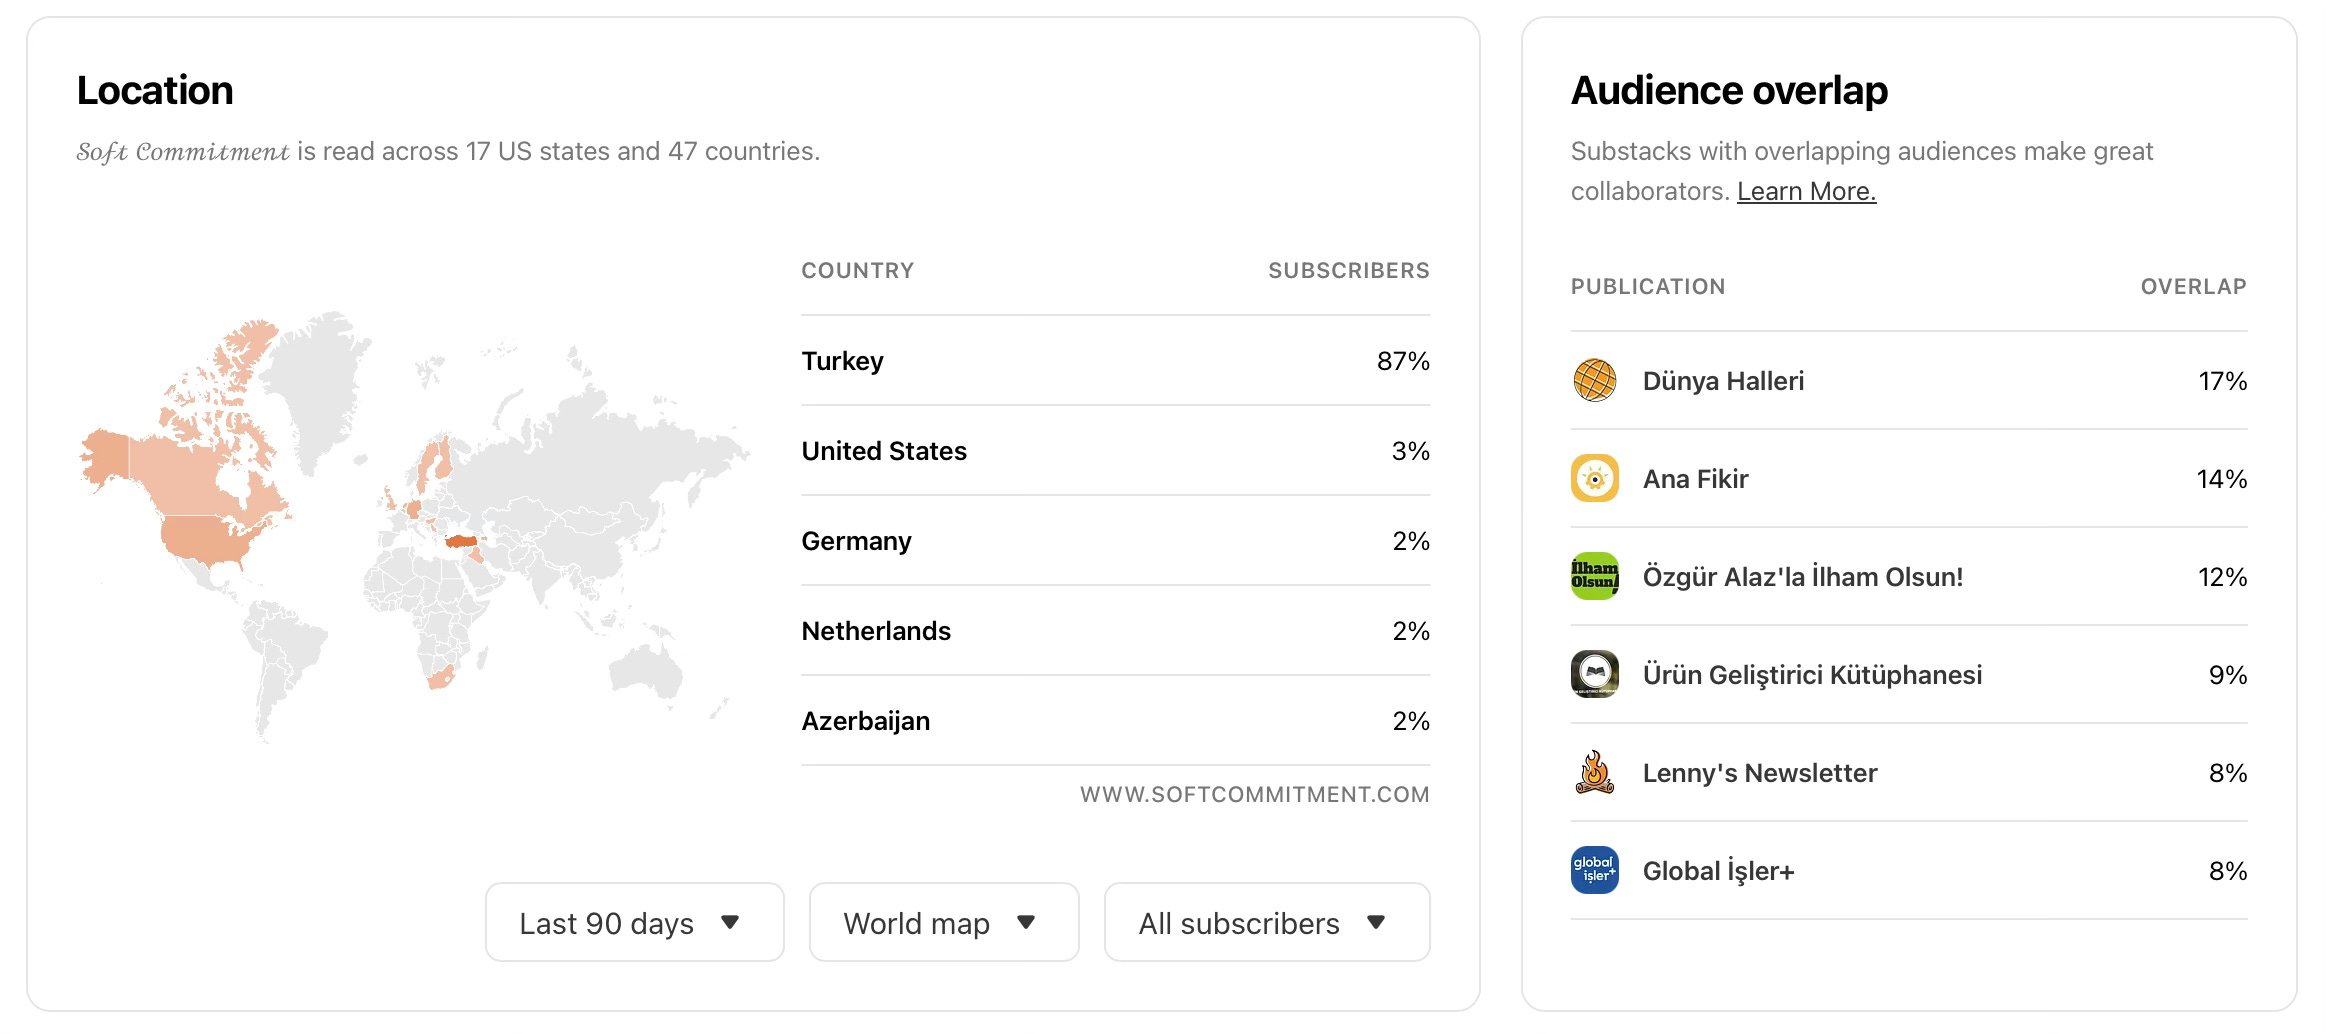The image size is (2326, 1034).
Task: Click the United States on the map
Action: [x=205, y=540]
